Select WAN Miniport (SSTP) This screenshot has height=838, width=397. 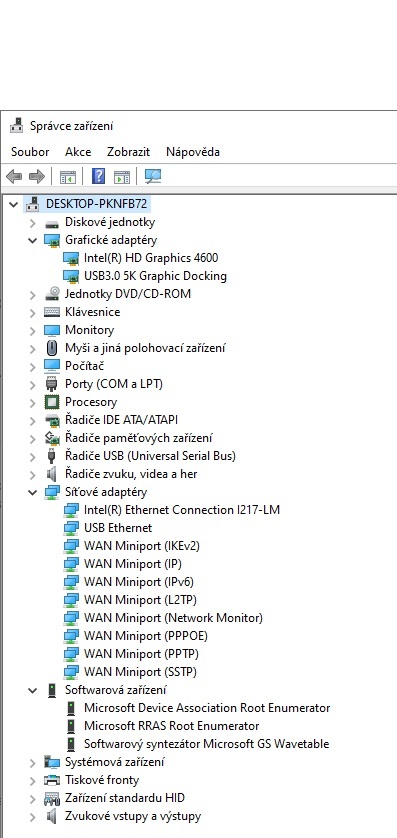[x=141, y=672]
